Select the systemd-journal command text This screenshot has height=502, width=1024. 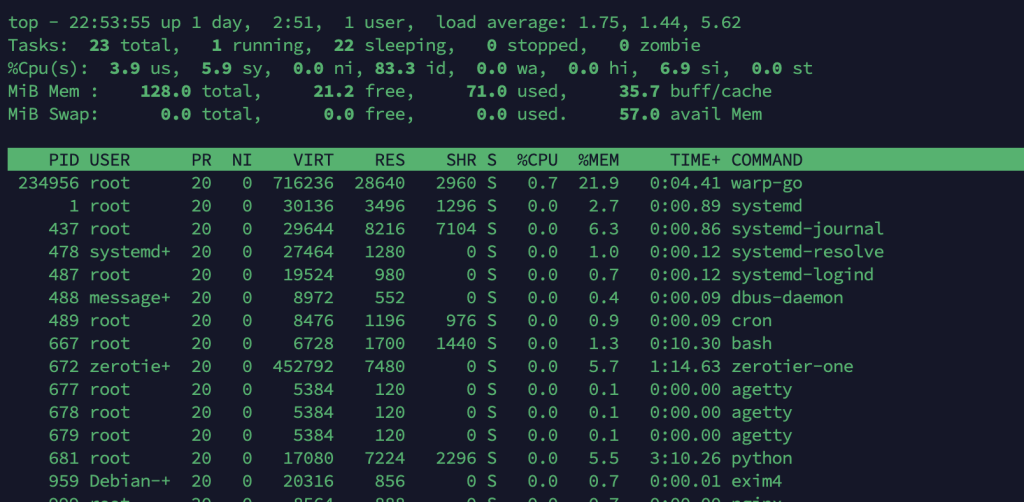[807, 229]
